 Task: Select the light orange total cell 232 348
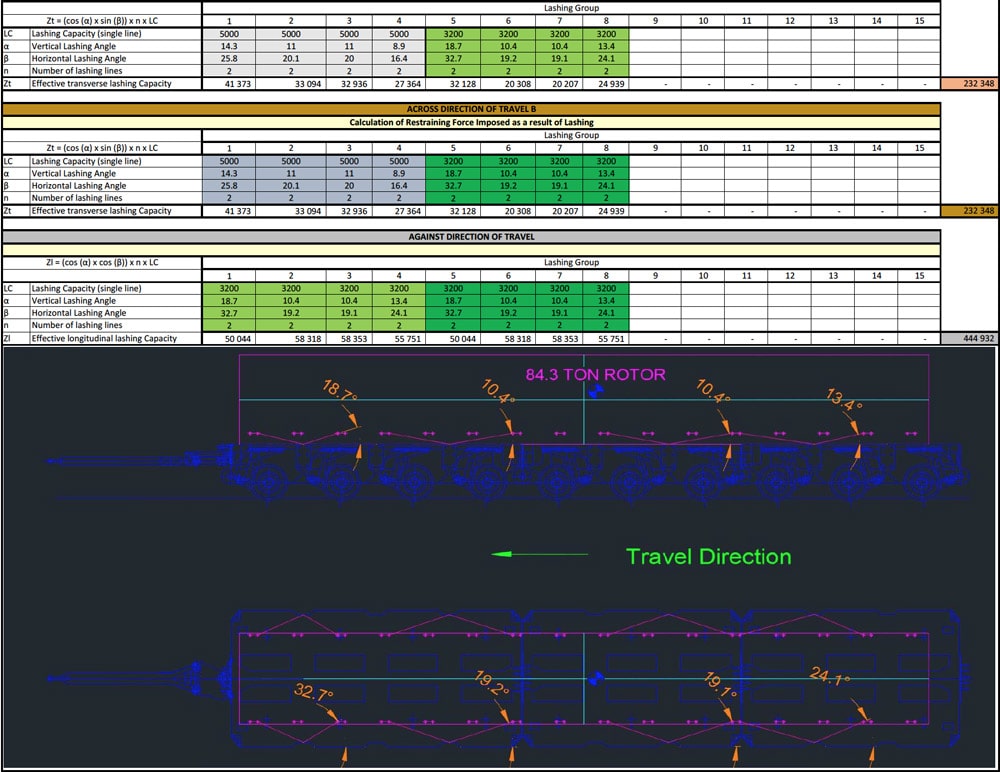(968, 84)
